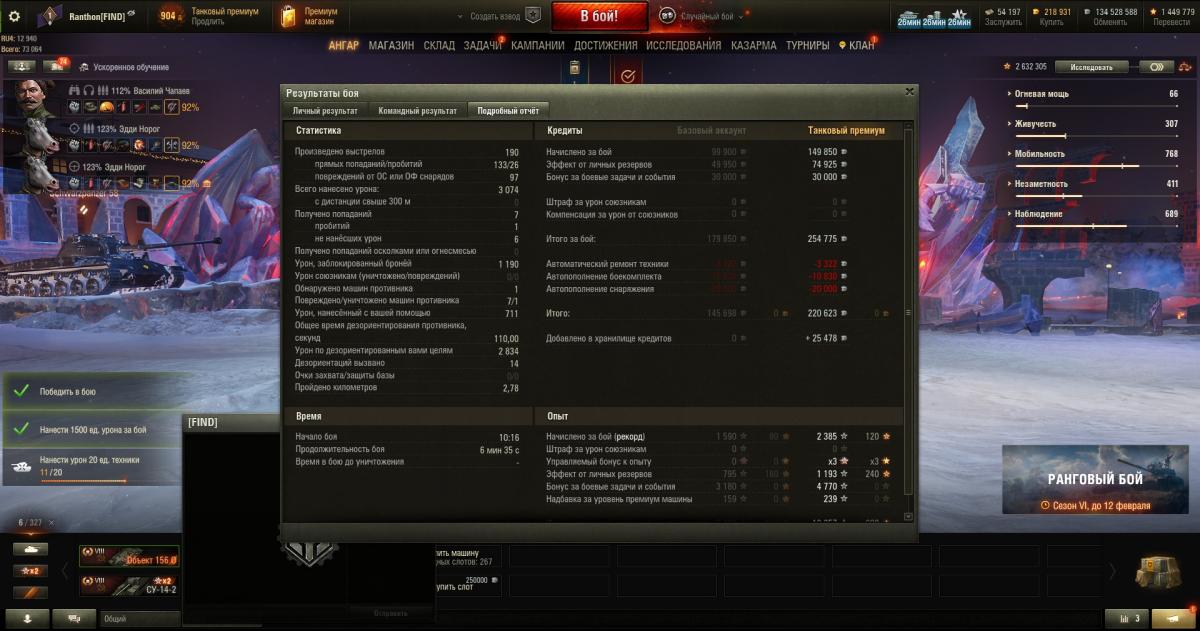Toggle the x2 bonus tank filter
This screenshot has height=631, width=1200.
click(x=29, y=570)
